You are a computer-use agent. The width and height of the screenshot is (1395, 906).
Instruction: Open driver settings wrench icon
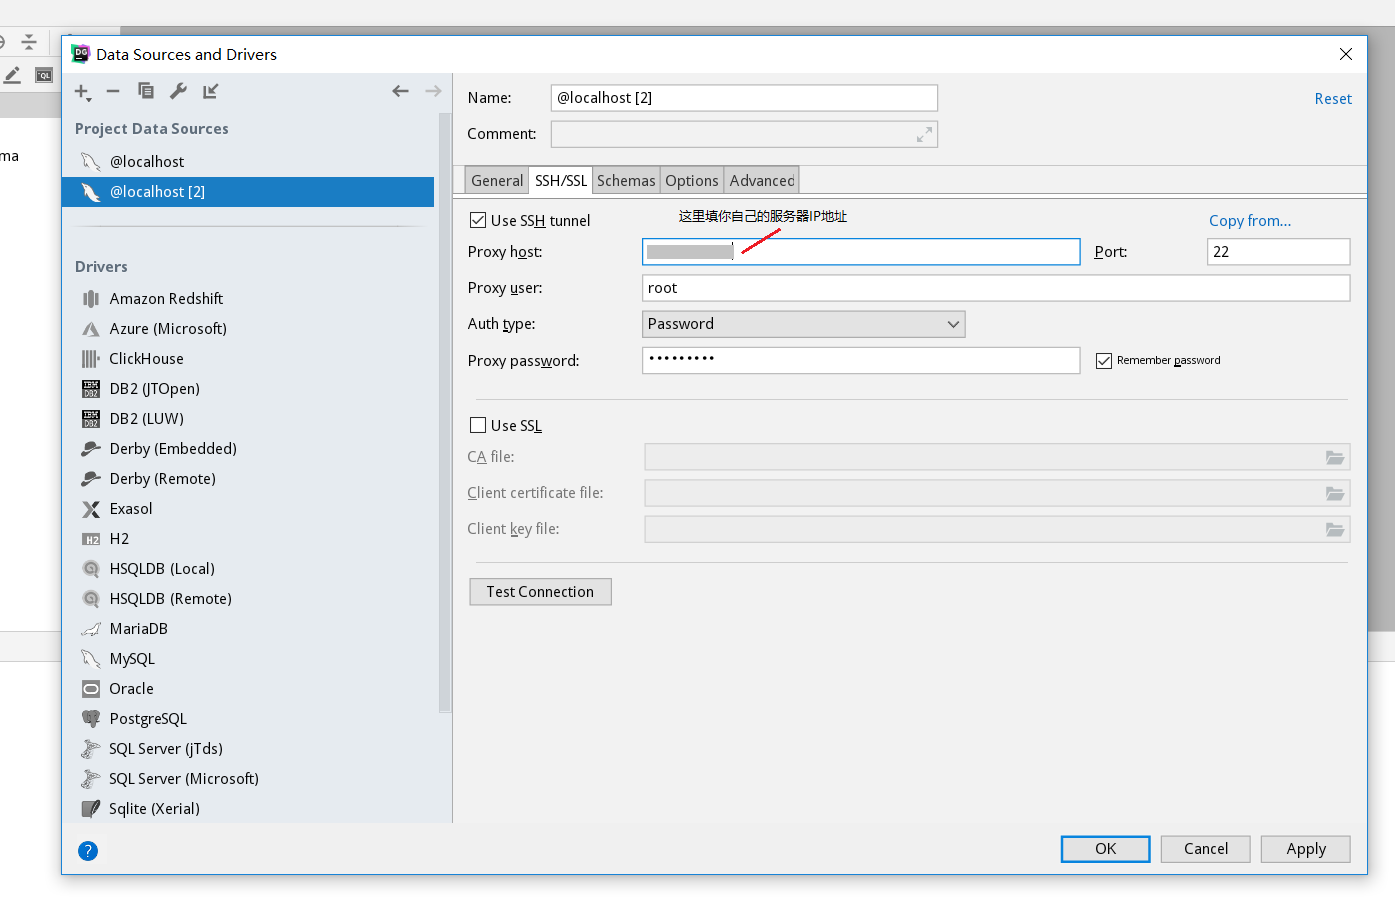178,91
